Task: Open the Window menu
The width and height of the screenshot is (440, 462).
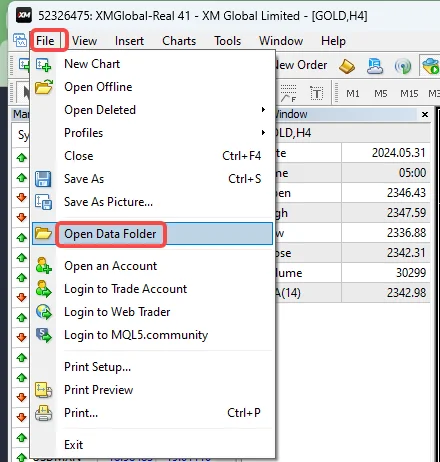Action: click(x=281, y=41)
